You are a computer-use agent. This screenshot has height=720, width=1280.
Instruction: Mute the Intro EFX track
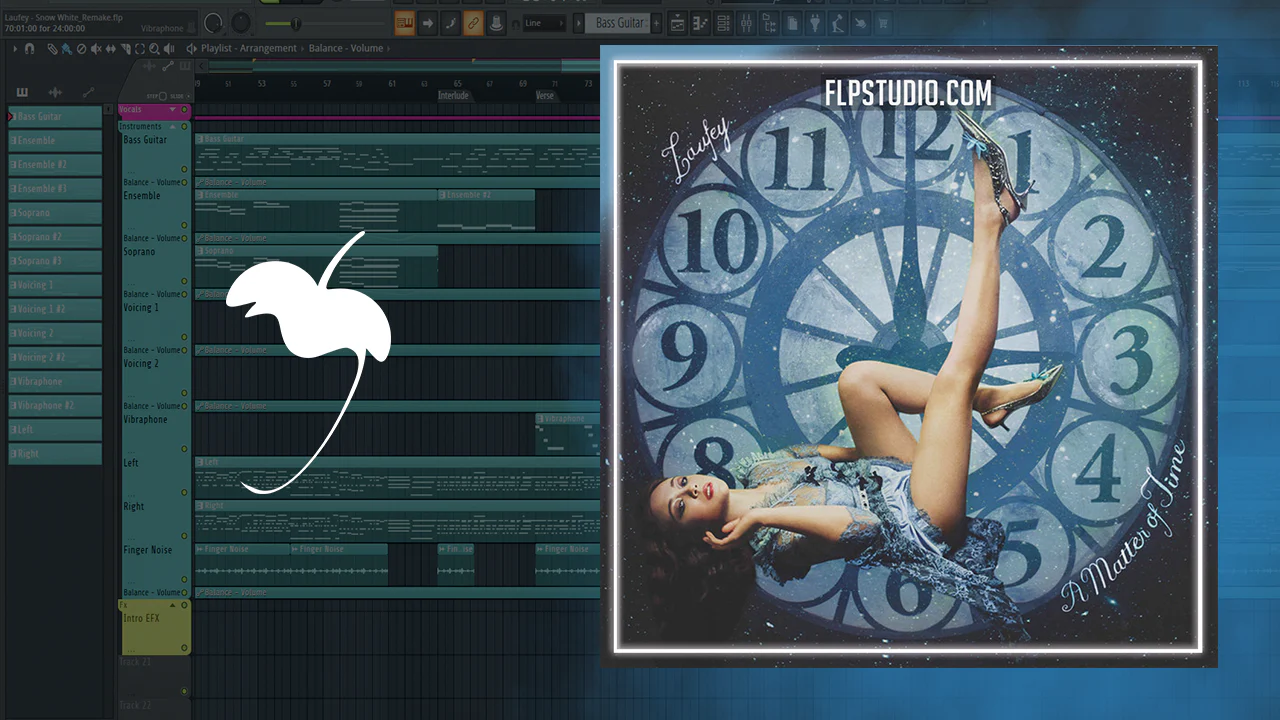184,648
